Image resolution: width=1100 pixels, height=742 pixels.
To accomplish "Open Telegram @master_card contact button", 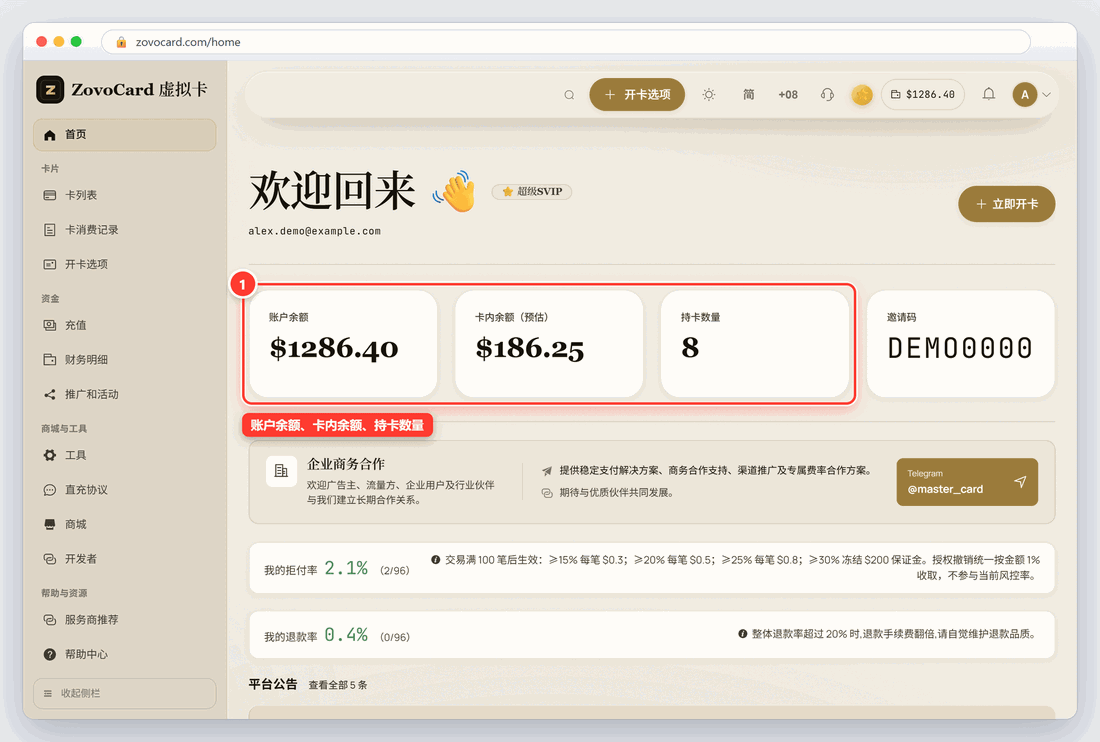I will (x=967, y=482).
